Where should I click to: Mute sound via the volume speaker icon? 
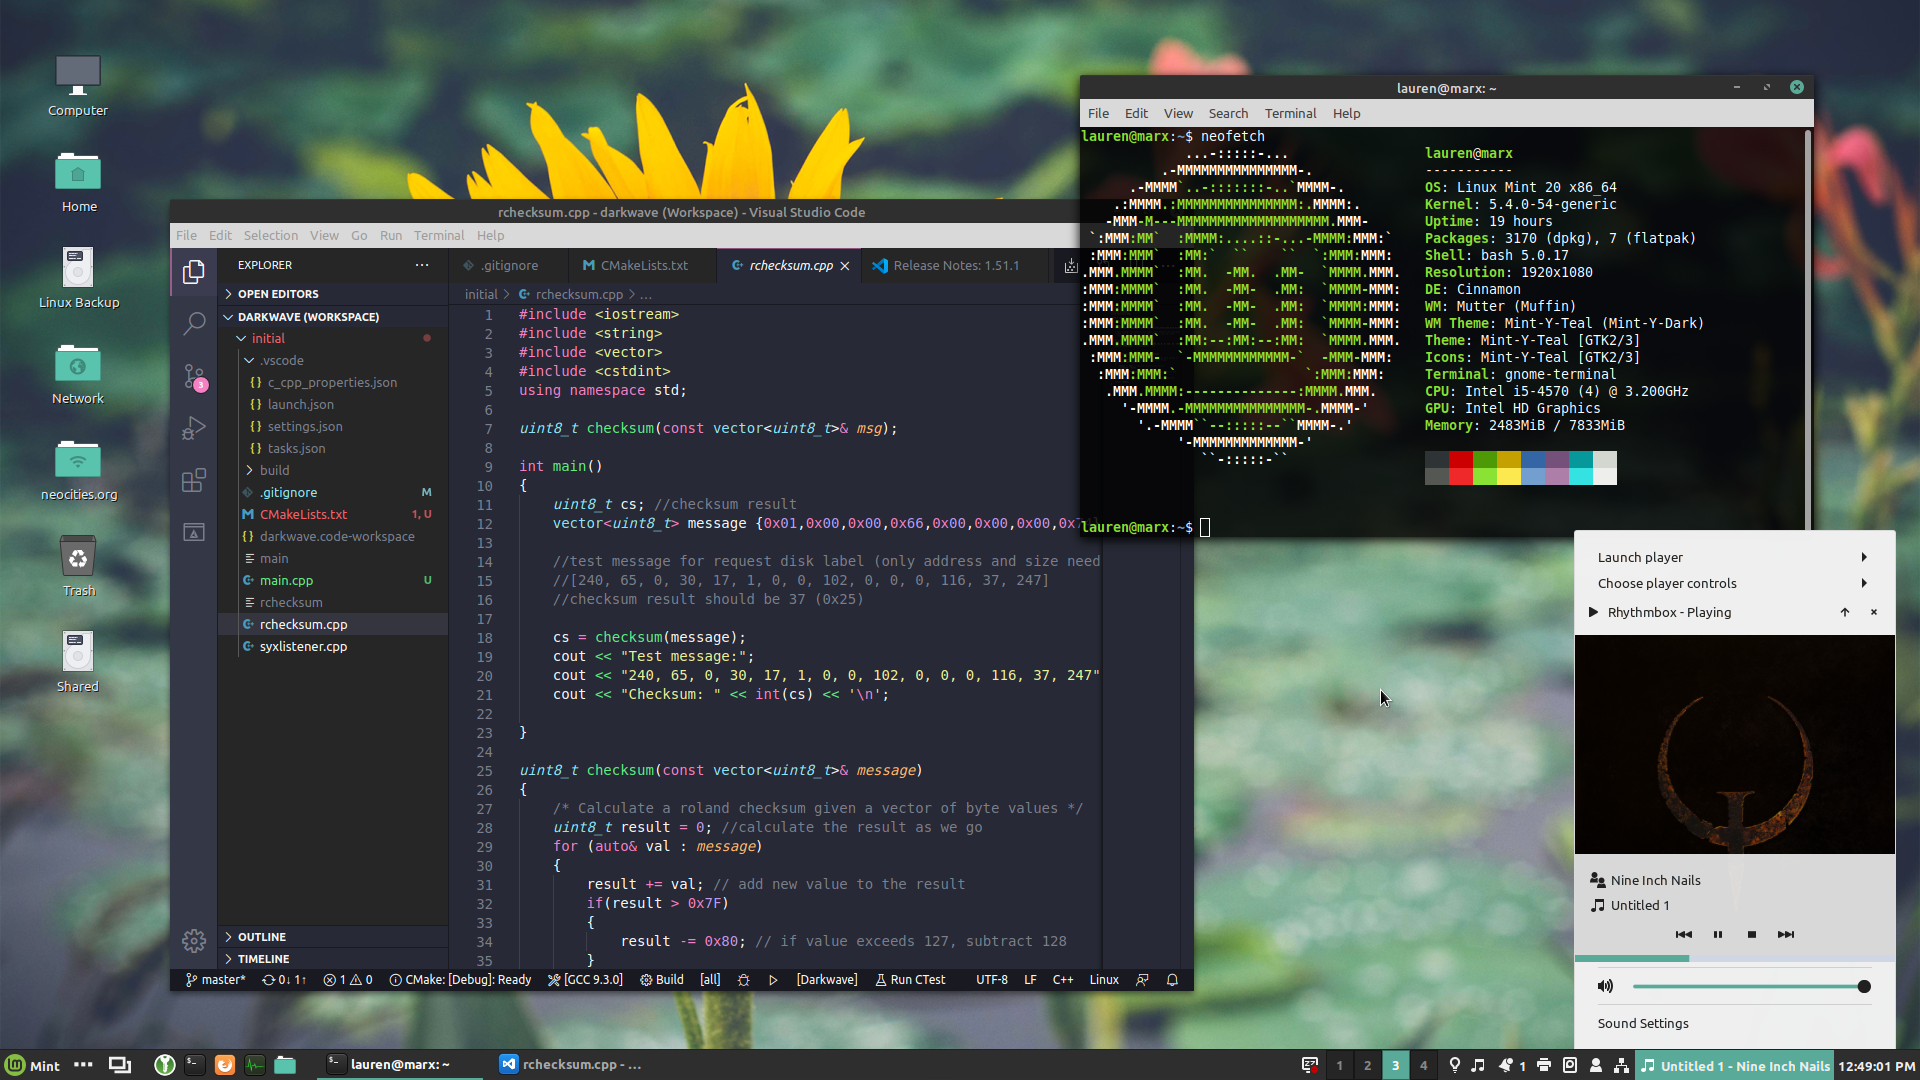click(x=1605, y=986)
